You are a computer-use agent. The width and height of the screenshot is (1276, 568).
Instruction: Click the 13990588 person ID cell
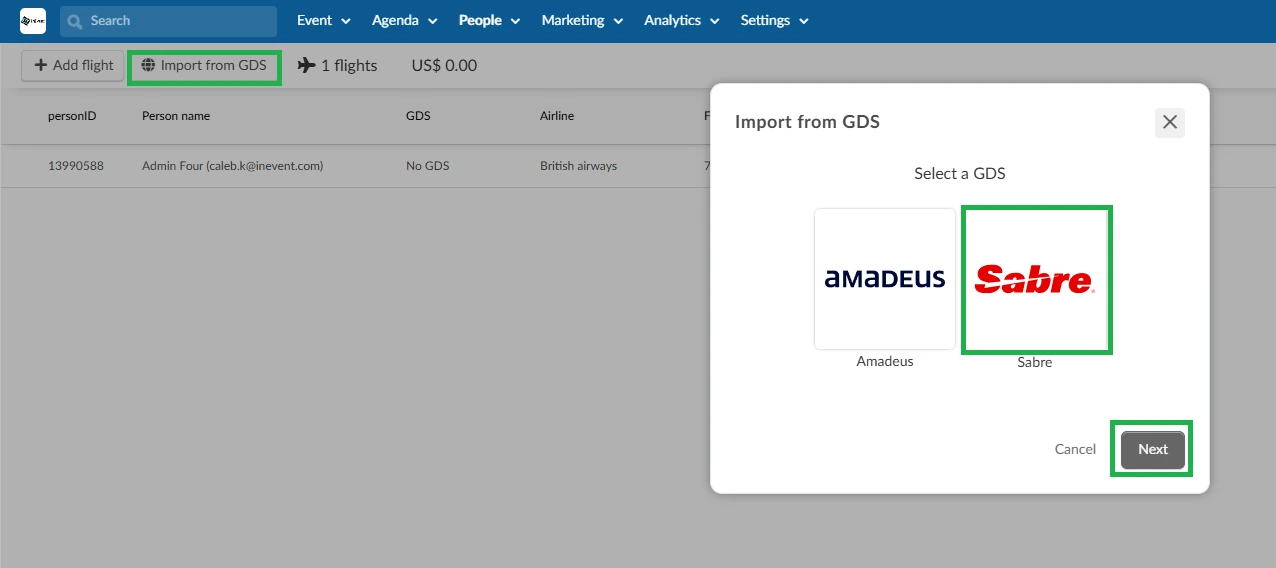[x=76, y=166]
